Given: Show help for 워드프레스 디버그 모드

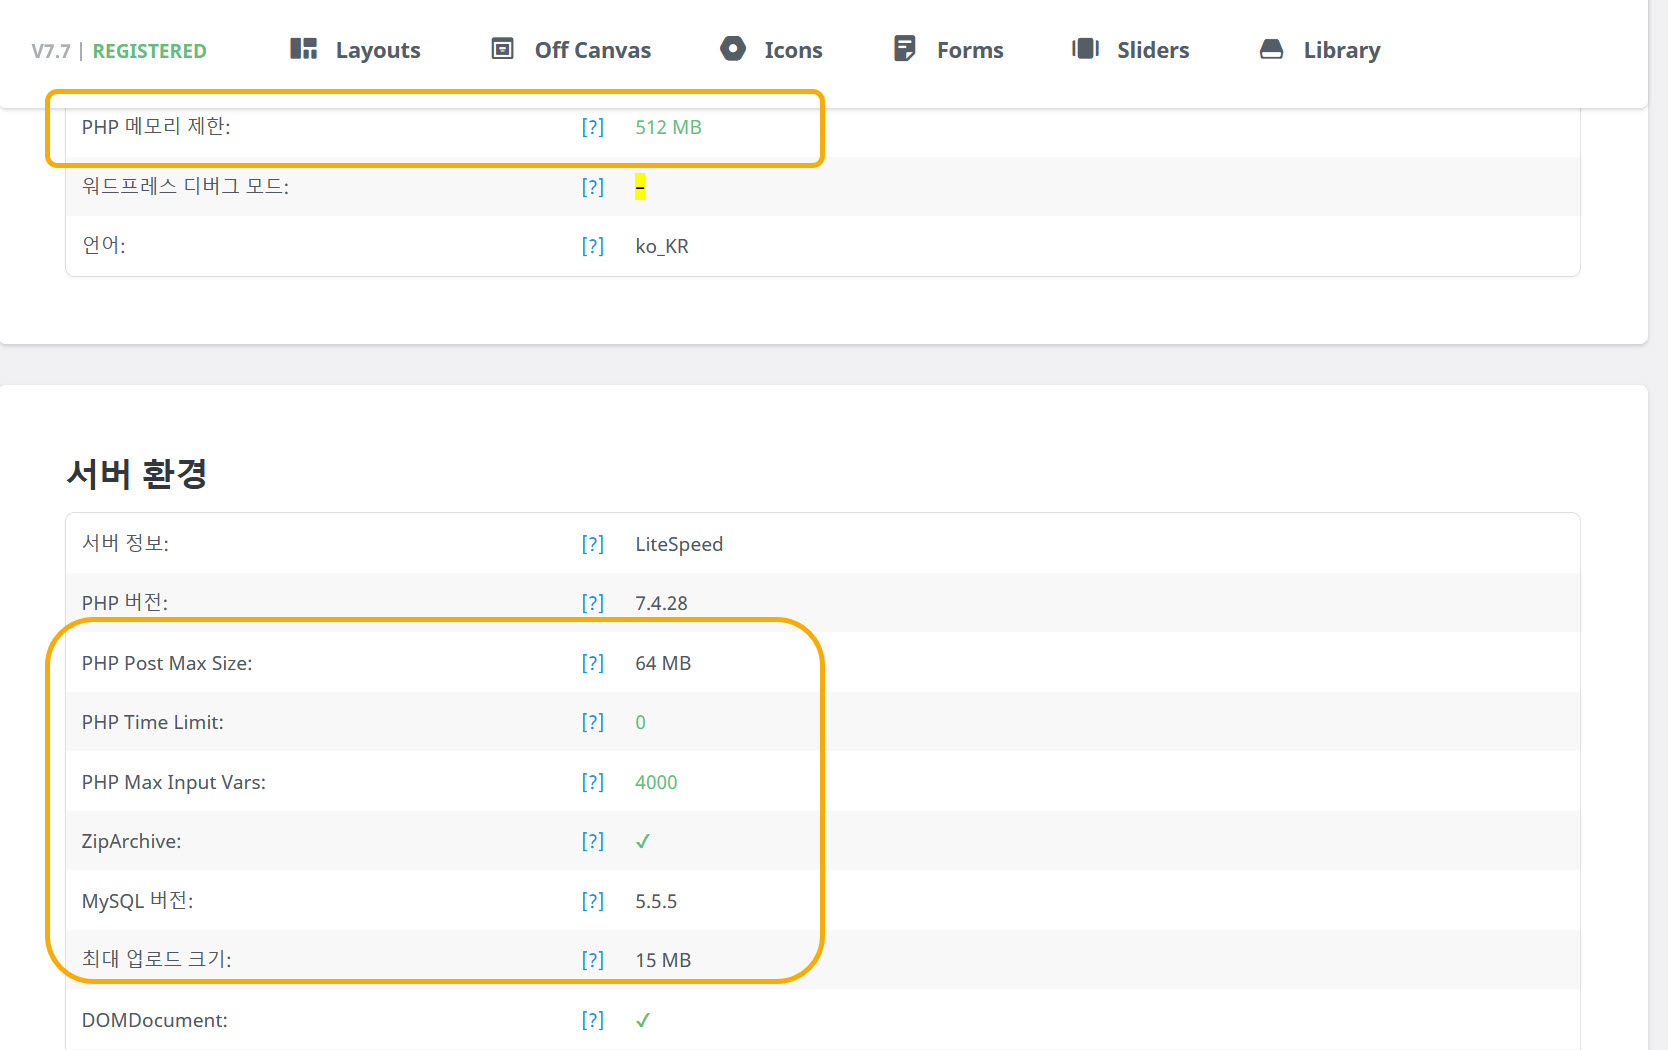Looking at the screenshot, I should tap(593, 187).
